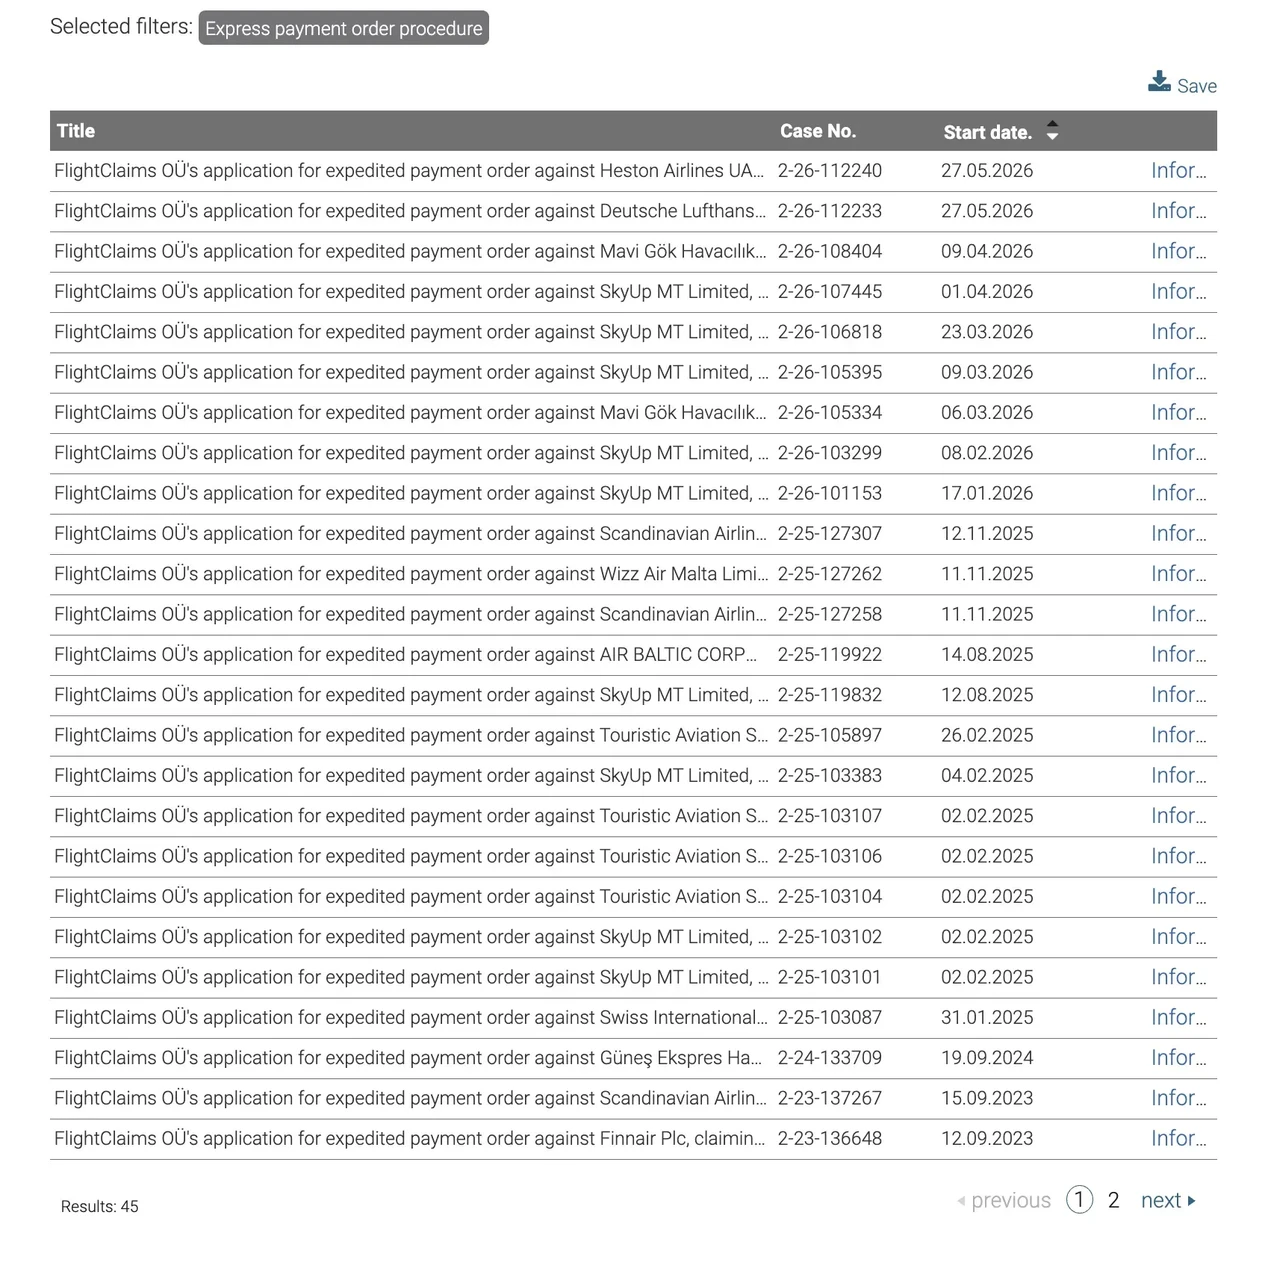Click the Save download icon

(1159, 82)
